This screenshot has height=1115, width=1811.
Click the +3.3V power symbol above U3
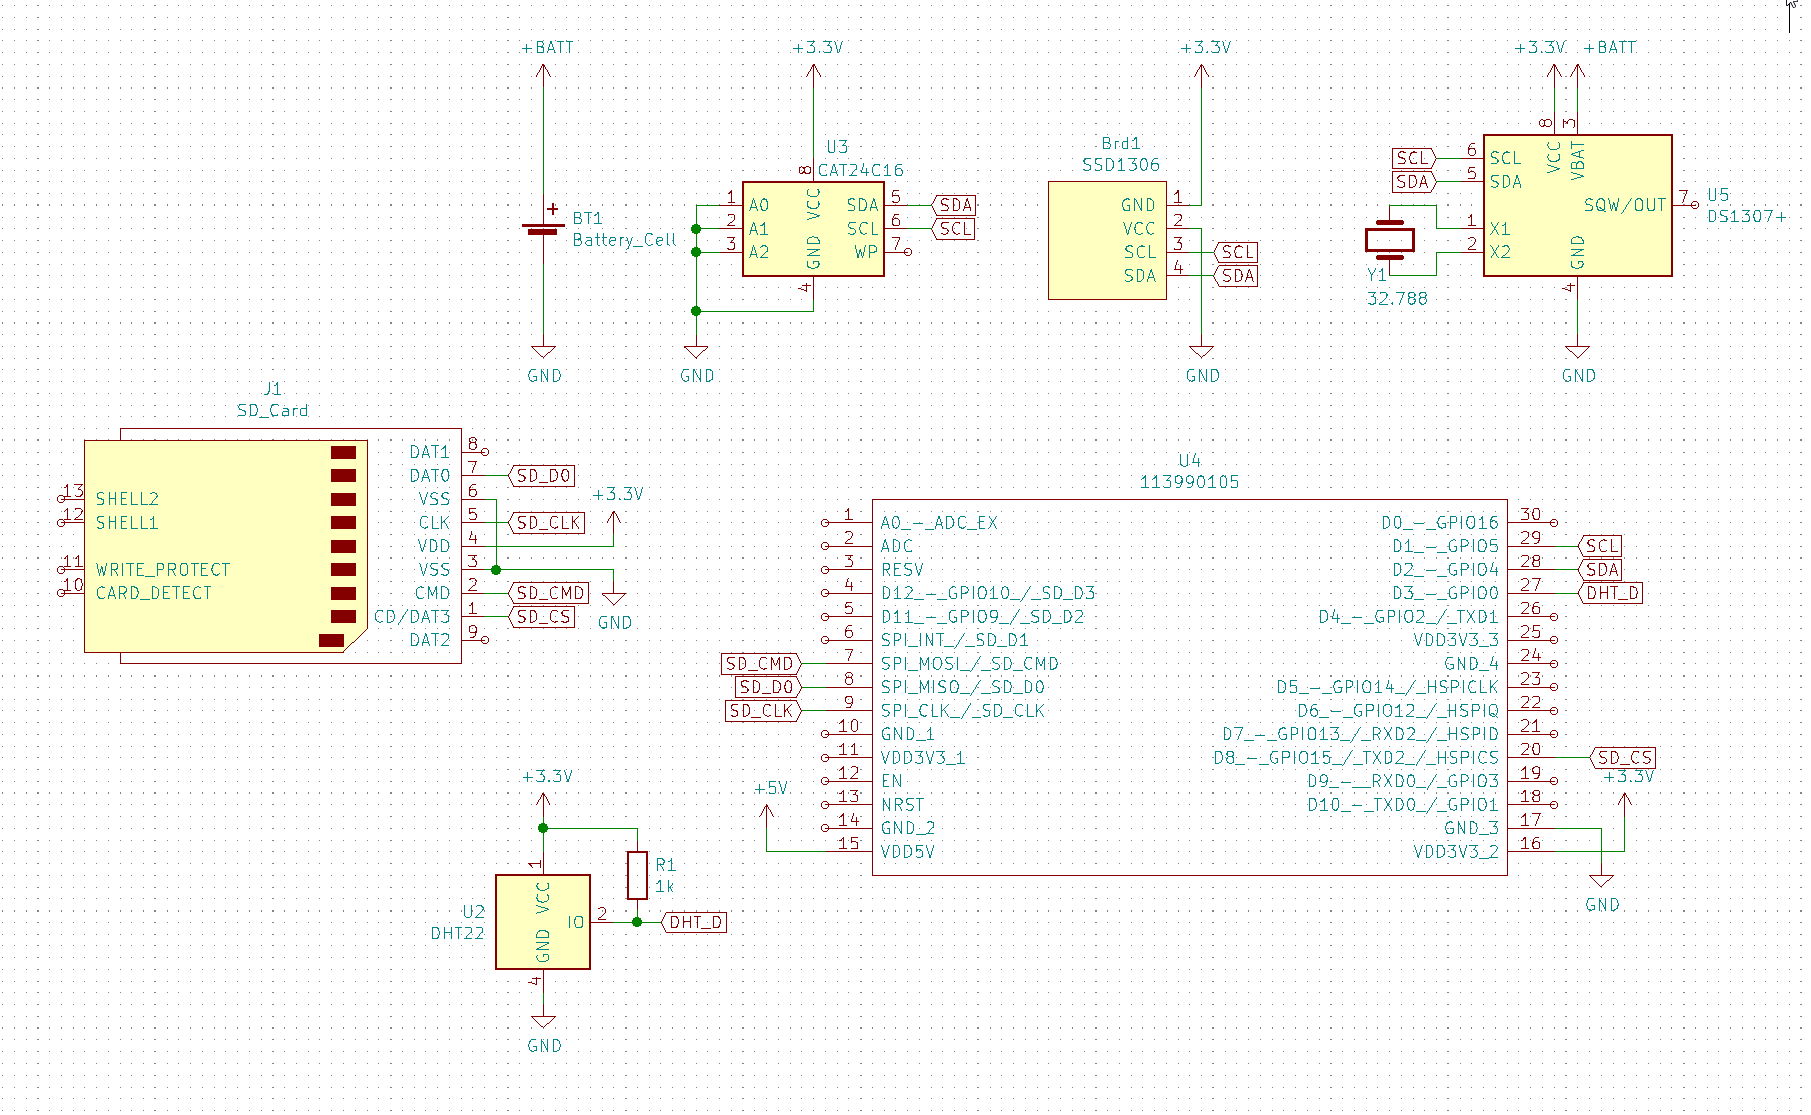[816, 58]
